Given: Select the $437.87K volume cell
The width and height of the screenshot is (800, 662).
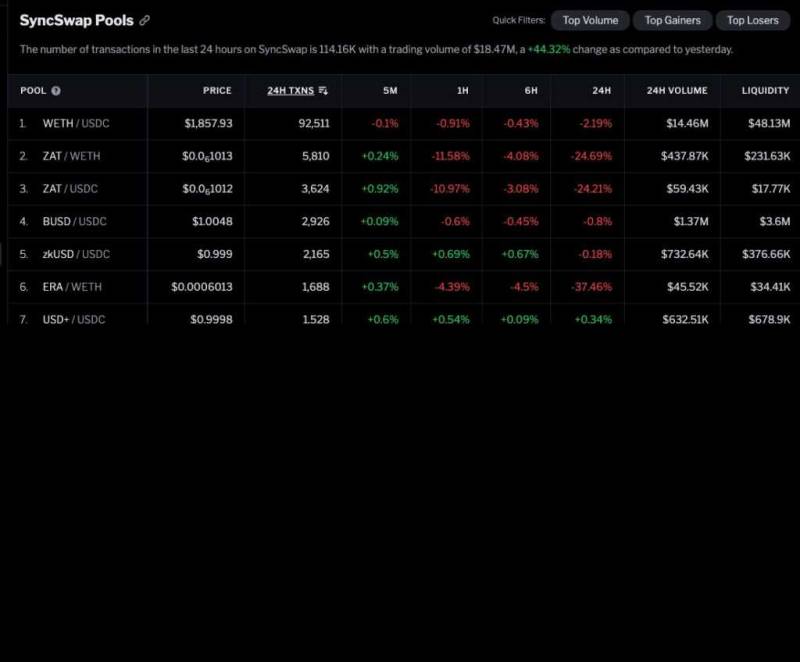Looking at the screenshot, I should coord(685,156).
